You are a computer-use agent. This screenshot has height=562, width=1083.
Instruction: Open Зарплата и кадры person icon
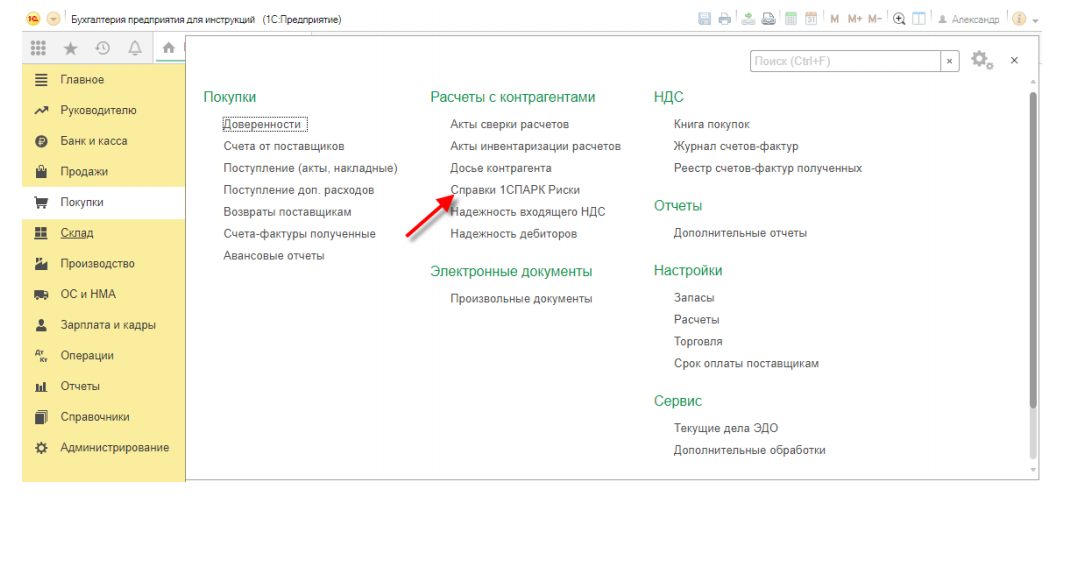(41, 324)
